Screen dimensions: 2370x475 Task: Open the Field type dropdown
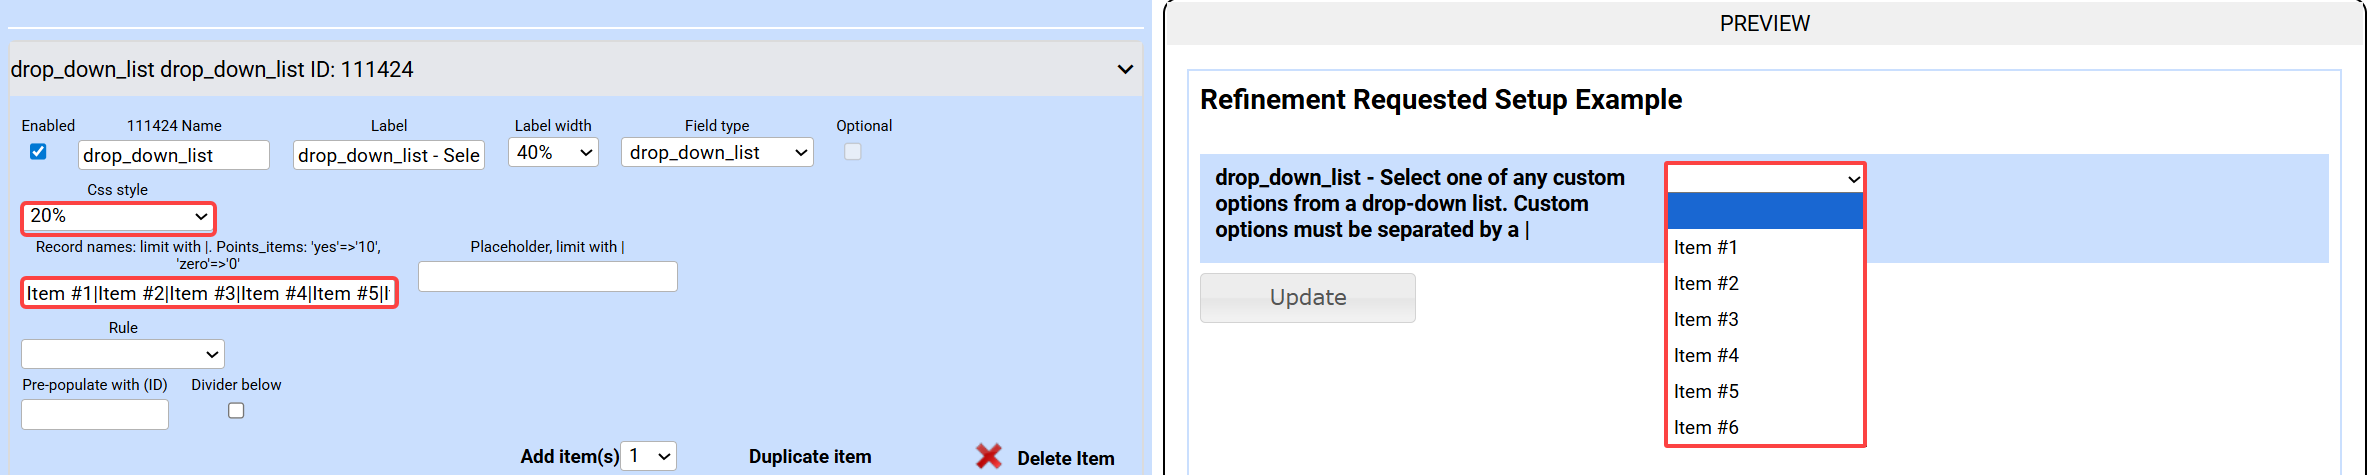click(x=717, y=153)
